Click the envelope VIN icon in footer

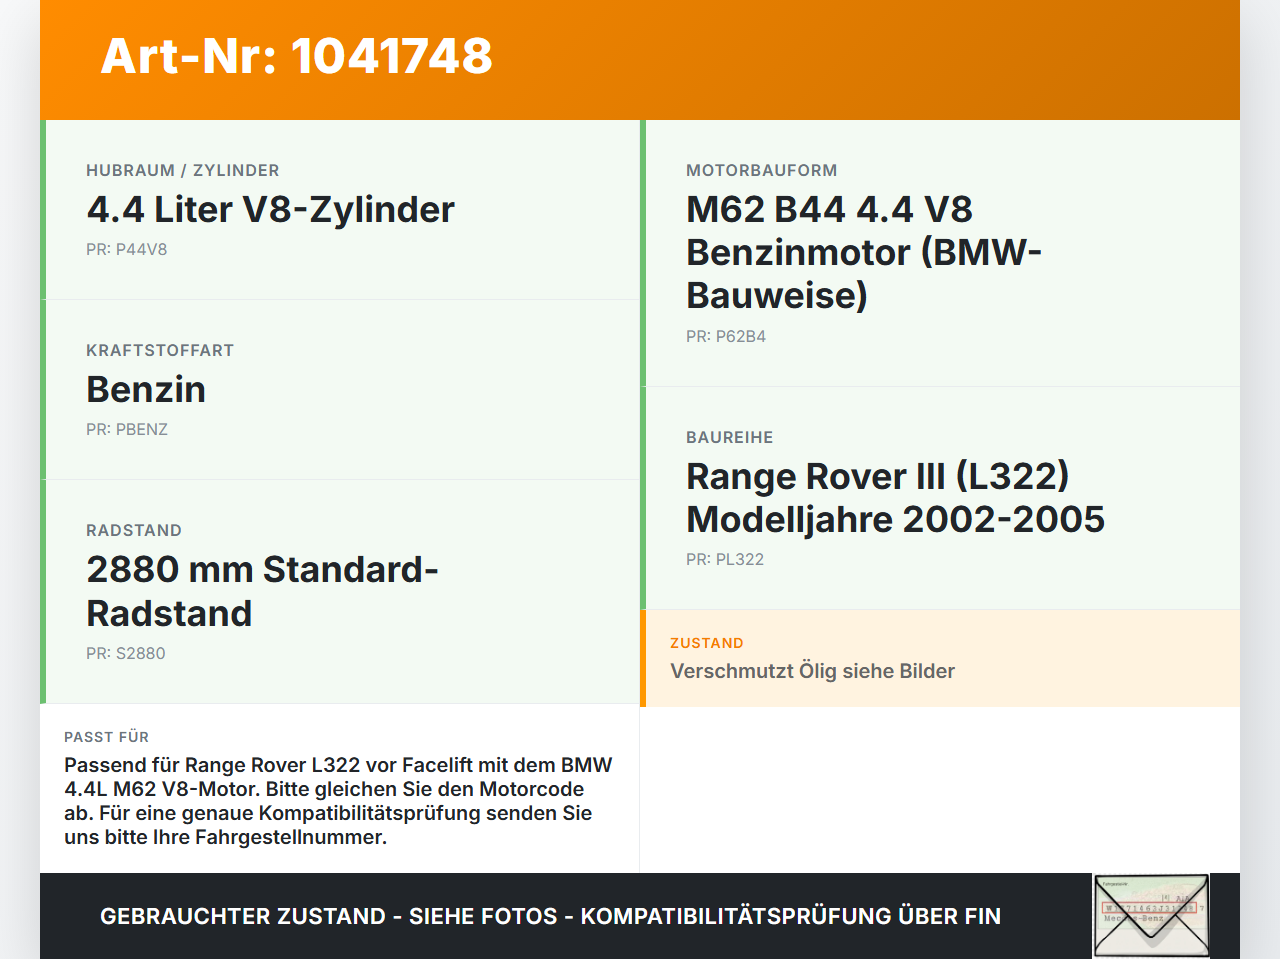click(1151, 916)
